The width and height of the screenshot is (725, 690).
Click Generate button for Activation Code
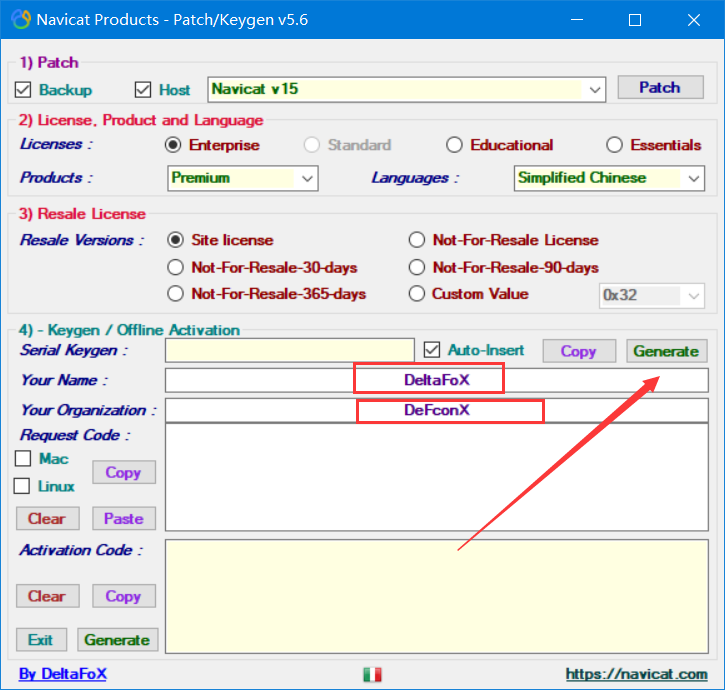point(117,640)
